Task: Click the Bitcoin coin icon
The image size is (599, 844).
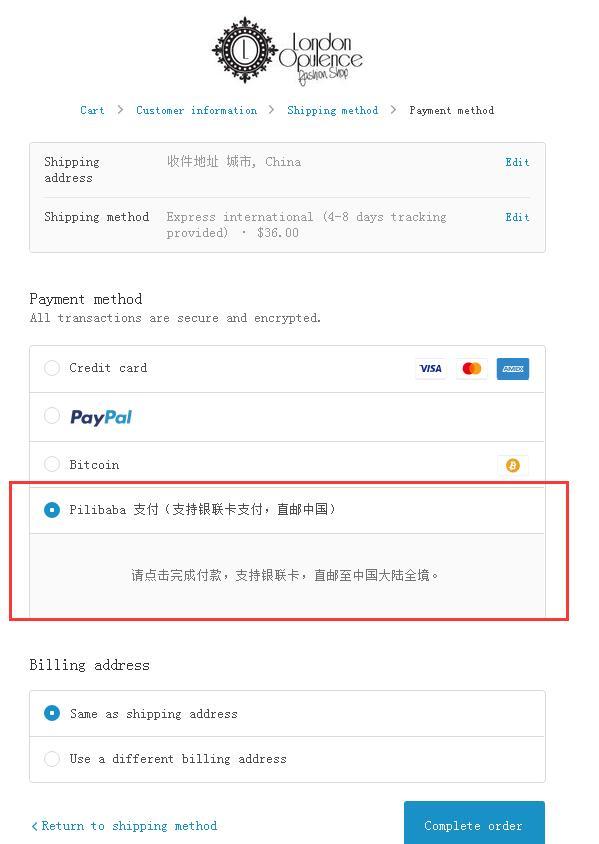Action: 513,465
